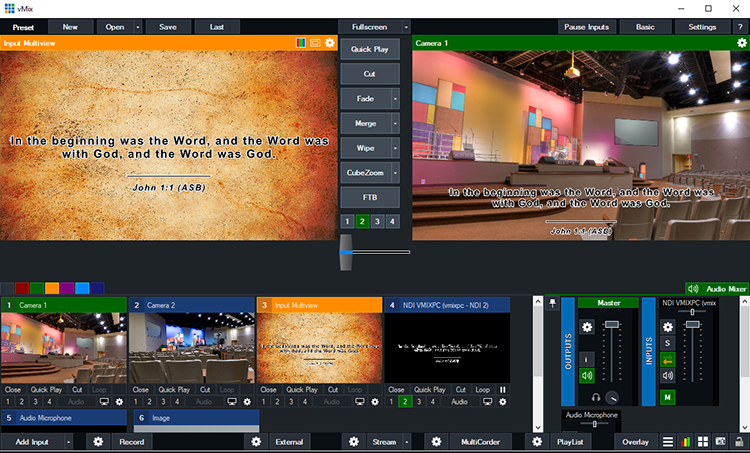Click the FTB button
750x453 pixels.
point(370,197)
